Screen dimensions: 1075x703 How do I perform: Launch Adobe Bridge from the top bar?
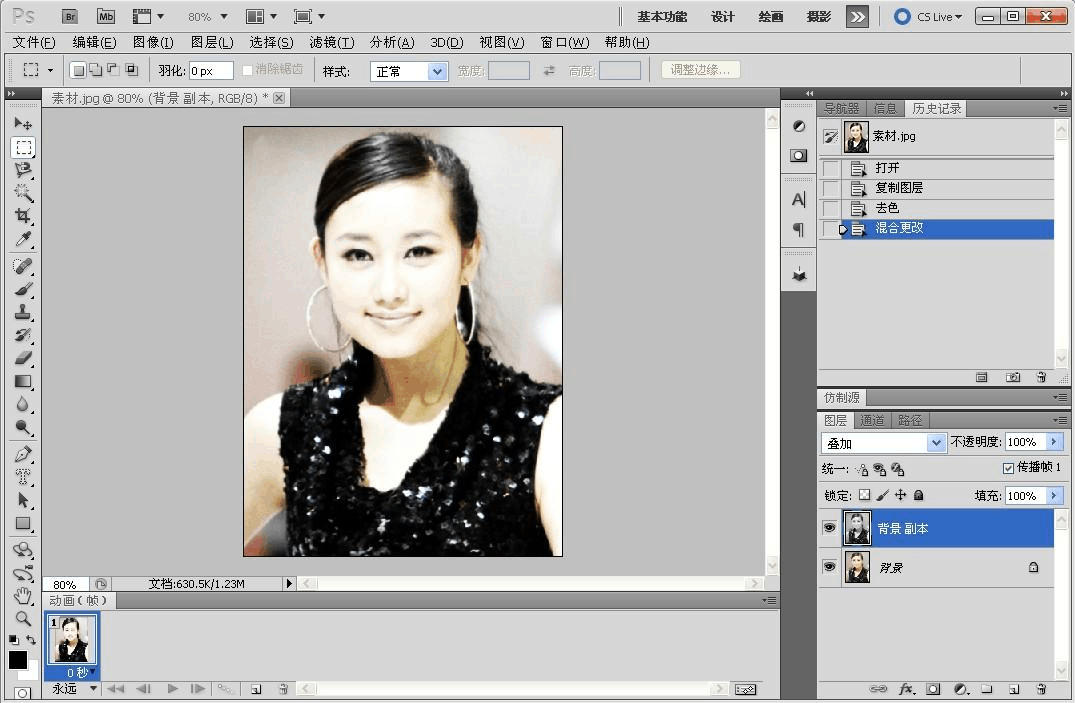coord(70,16)
